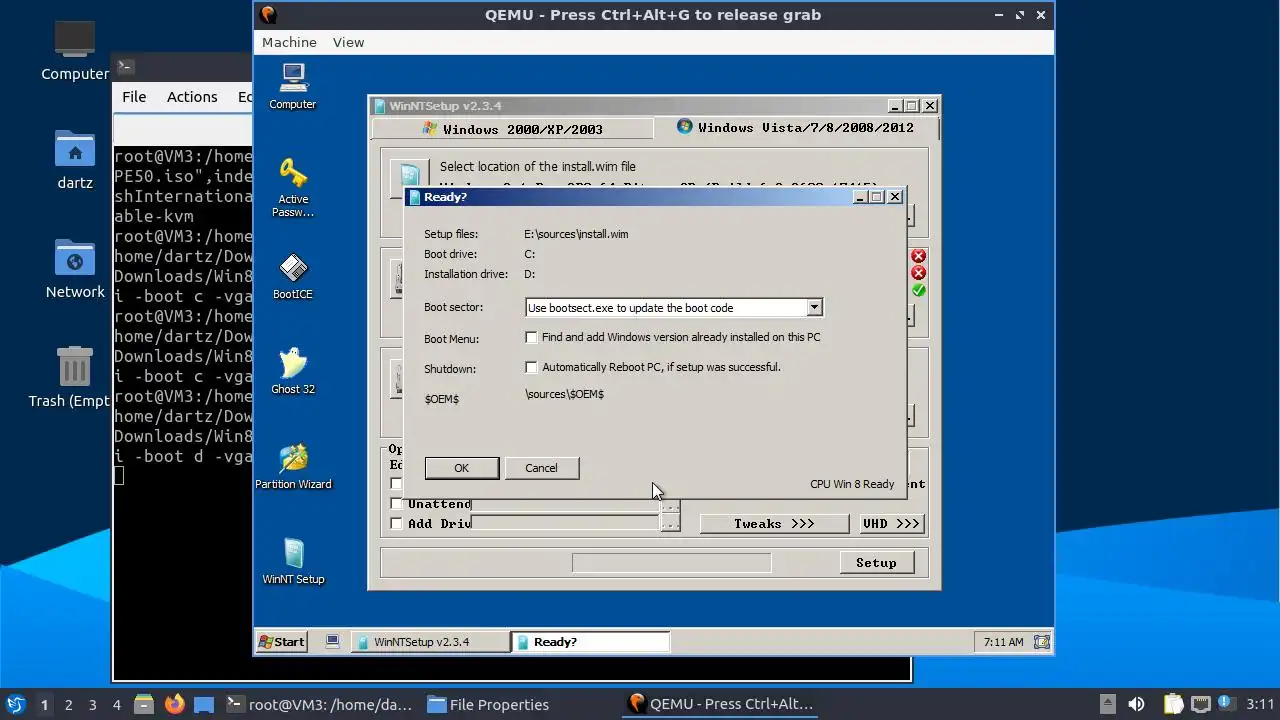Expand the VHD >>> options
The width and height of the screenshot is (1280, 720).
pyautogui.click(x=891, y=524)
